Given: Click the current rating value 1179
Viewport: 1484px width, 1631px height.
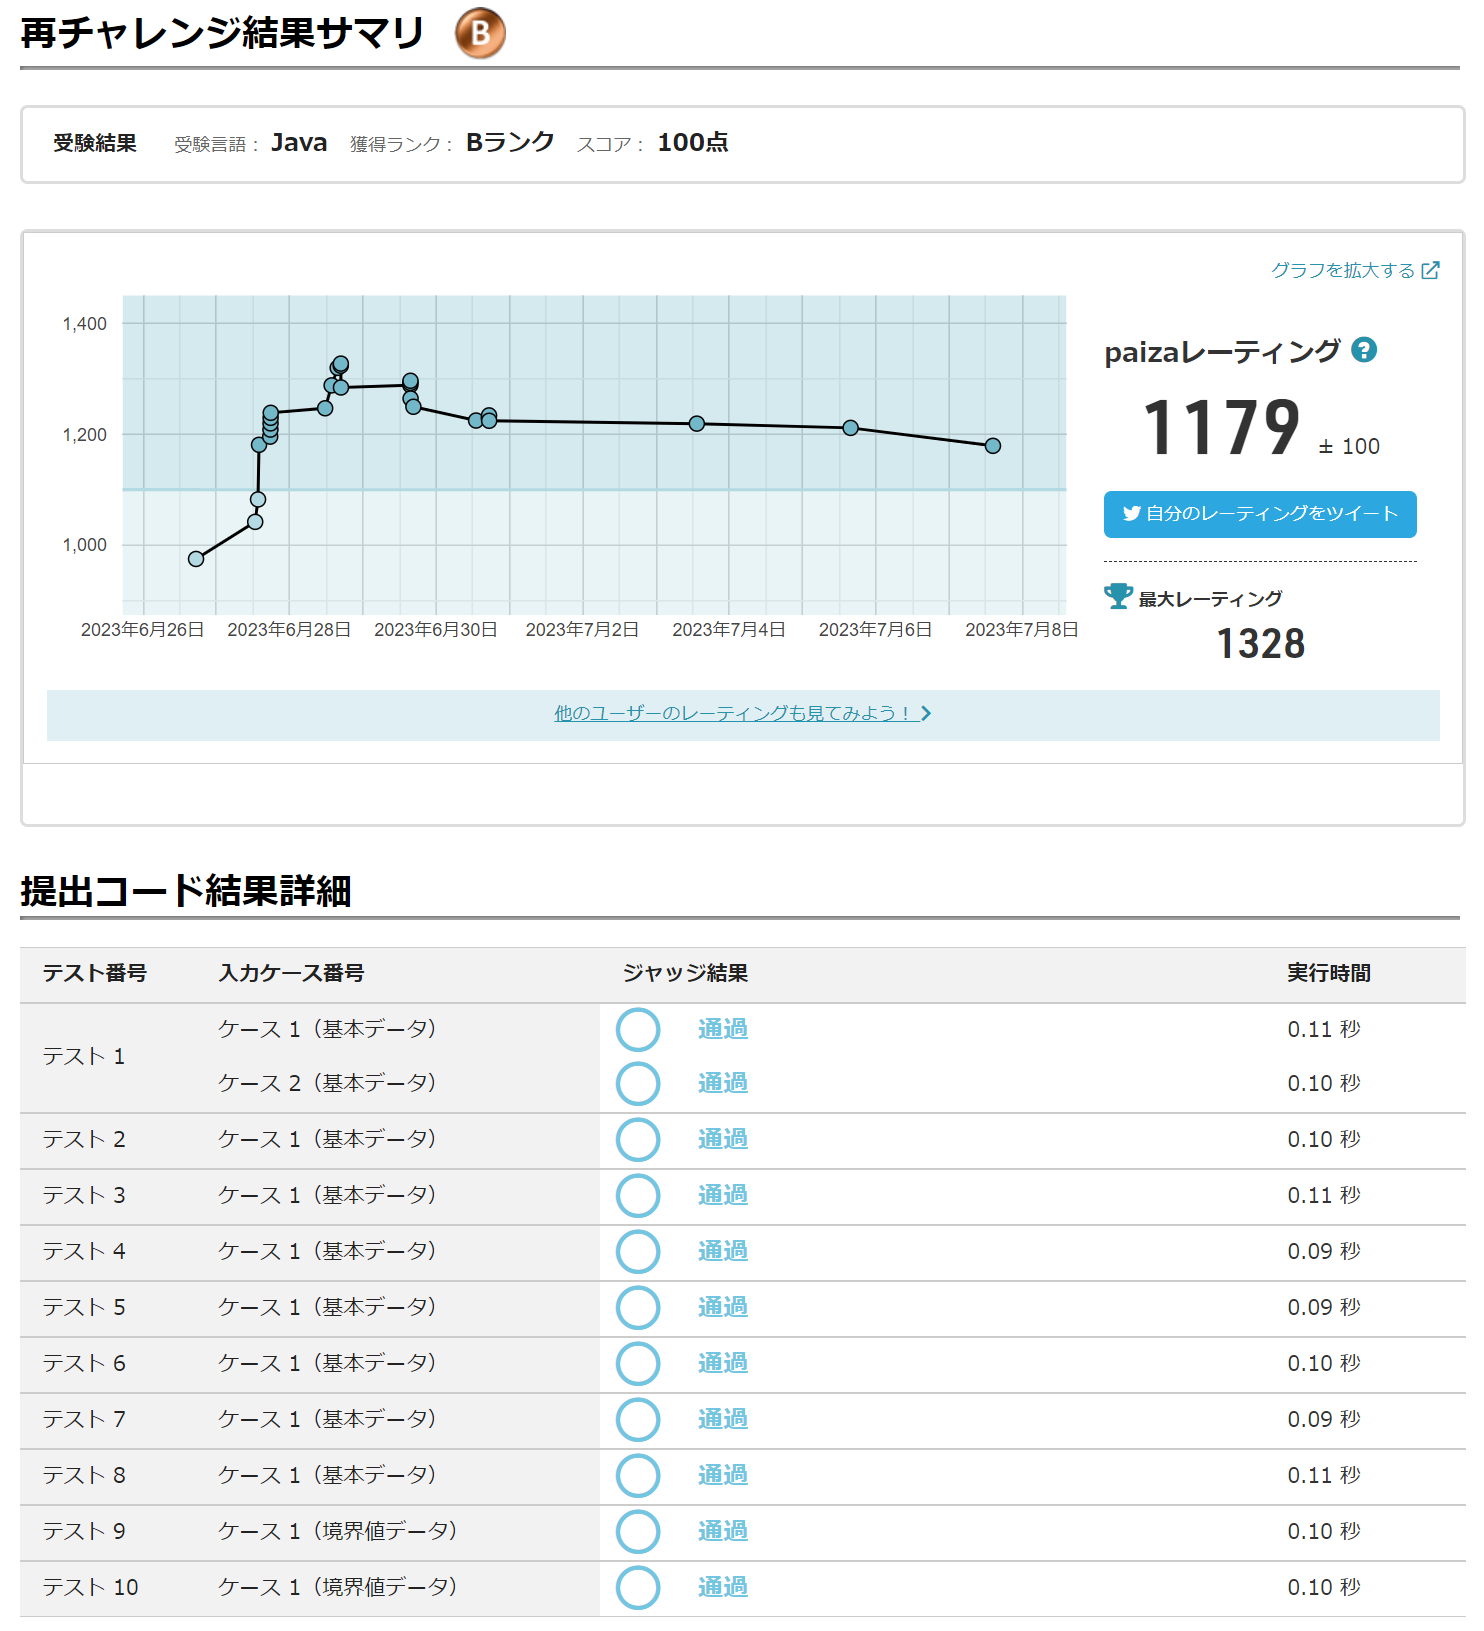Looking at the screenshot, I should pyautogui.click(x=1221, y=429).
